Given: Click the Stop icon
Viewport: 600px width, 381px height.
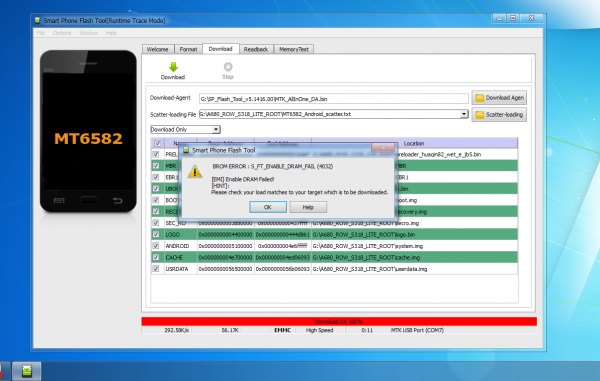Looking at the screenshot, I should (x=228, y=67).
